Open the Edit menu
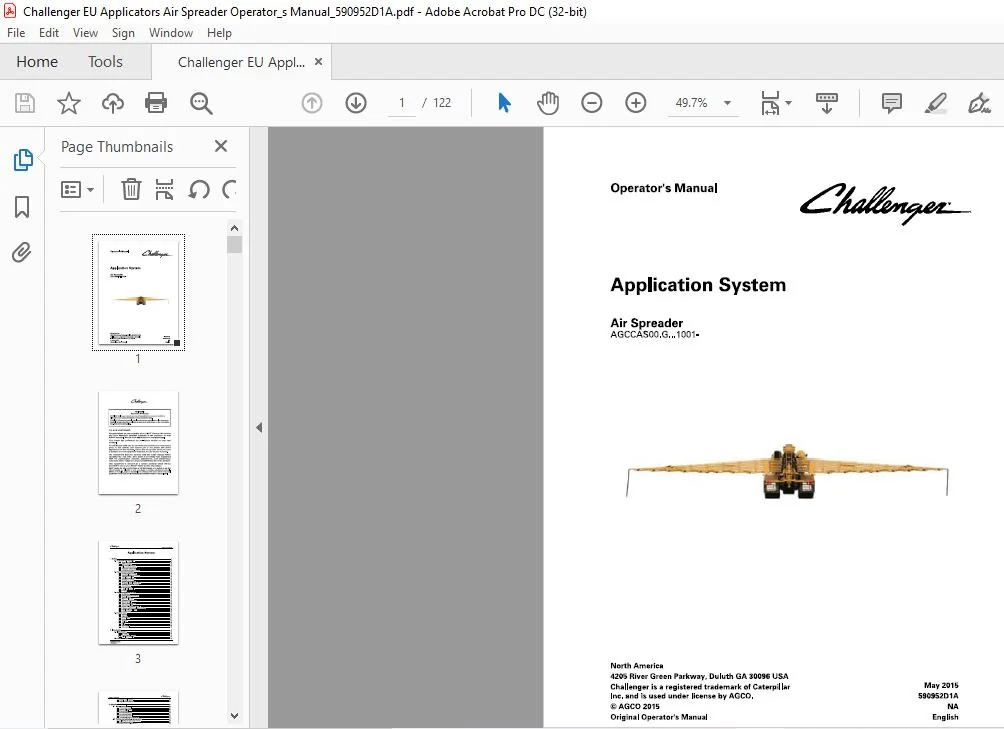 tap(49, 33)
